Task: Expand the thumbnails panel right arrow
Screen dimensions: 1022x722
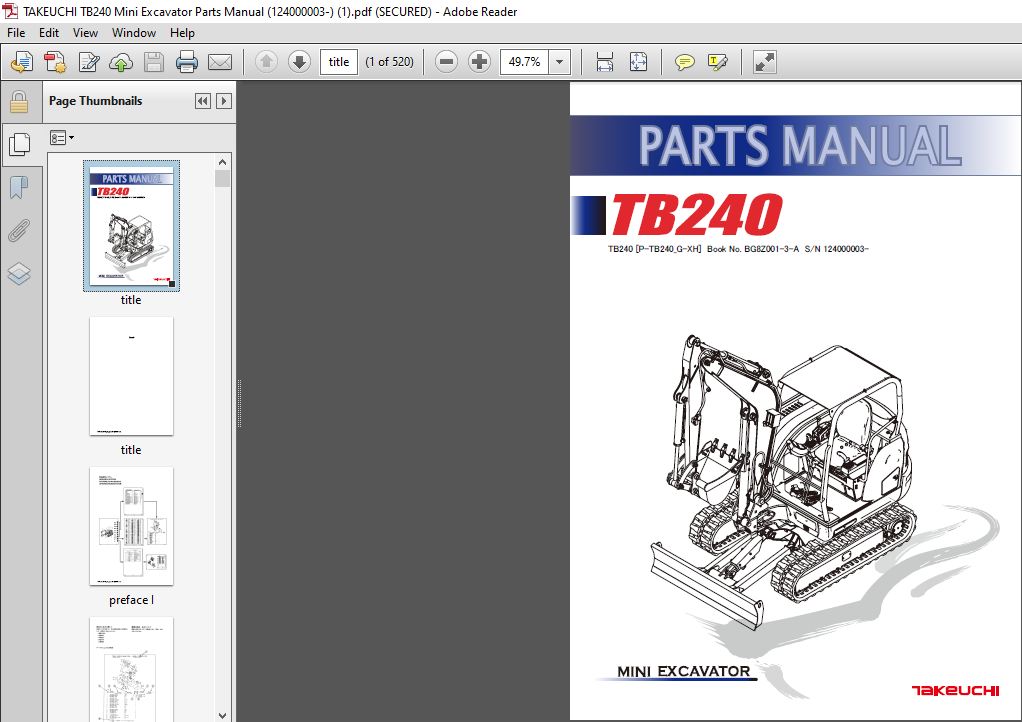Action: (224, 101)
